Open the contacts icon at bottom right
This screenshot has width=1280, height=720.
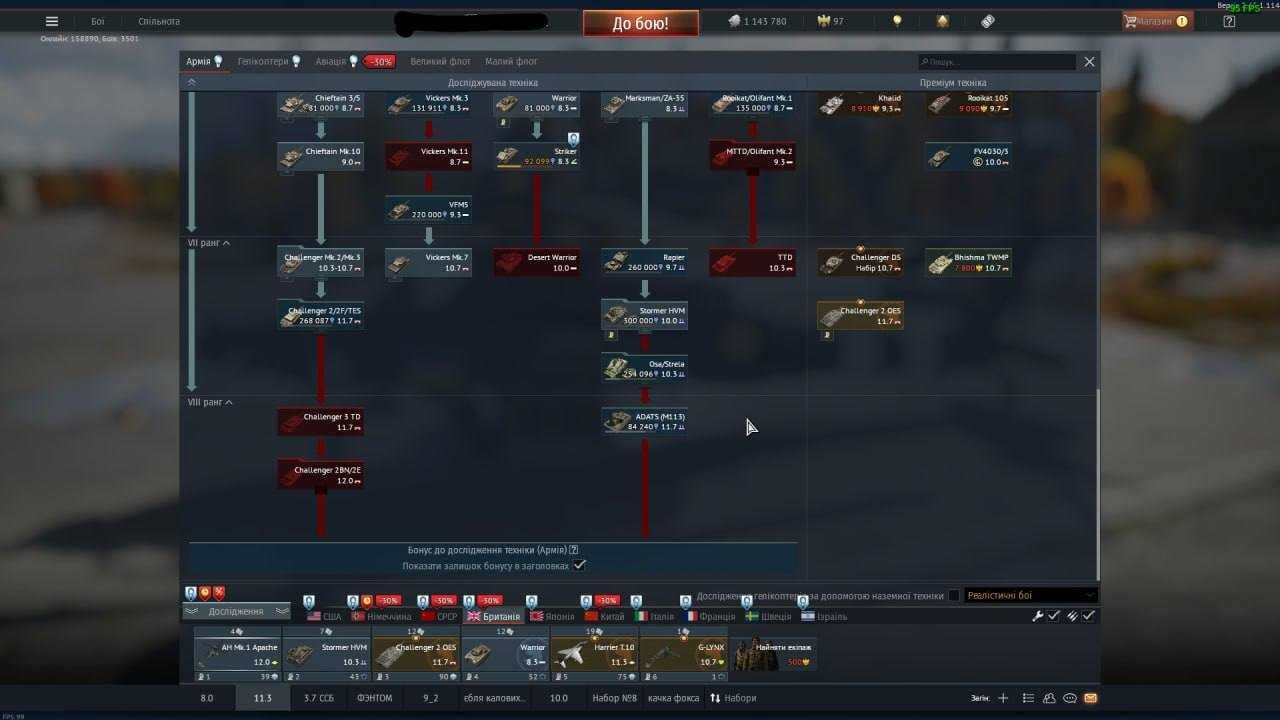[x=1049, y=698]
